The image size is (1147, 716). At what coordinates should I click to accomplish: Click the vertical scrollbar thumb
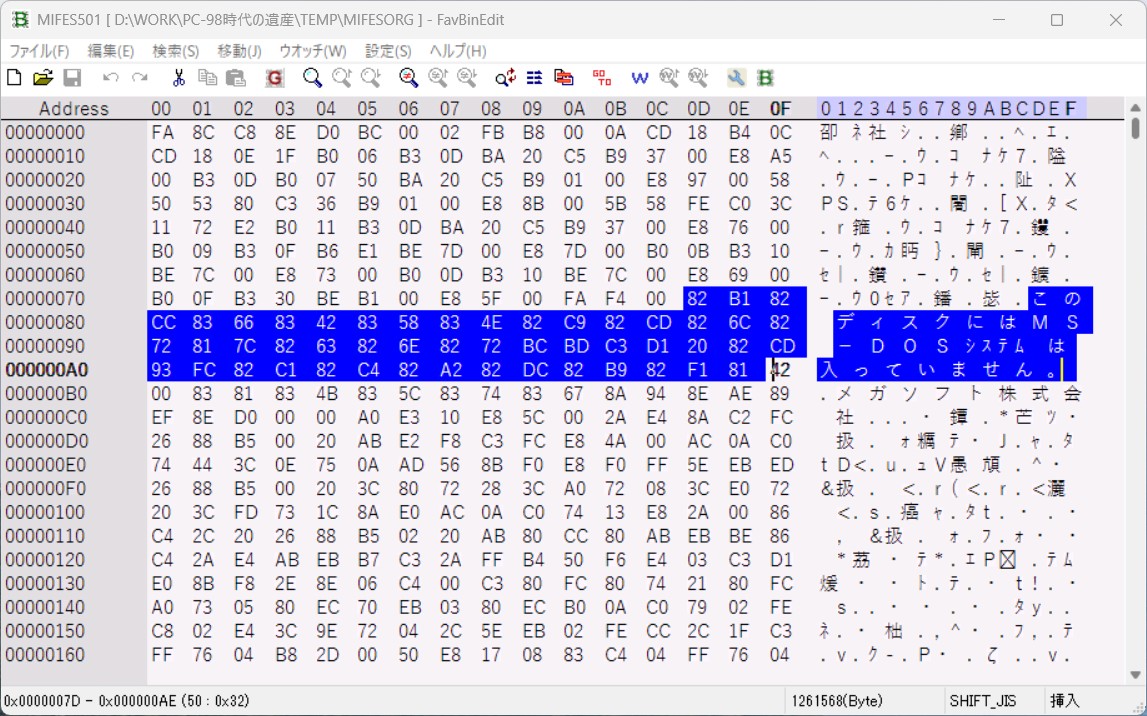click(1135, 129)
